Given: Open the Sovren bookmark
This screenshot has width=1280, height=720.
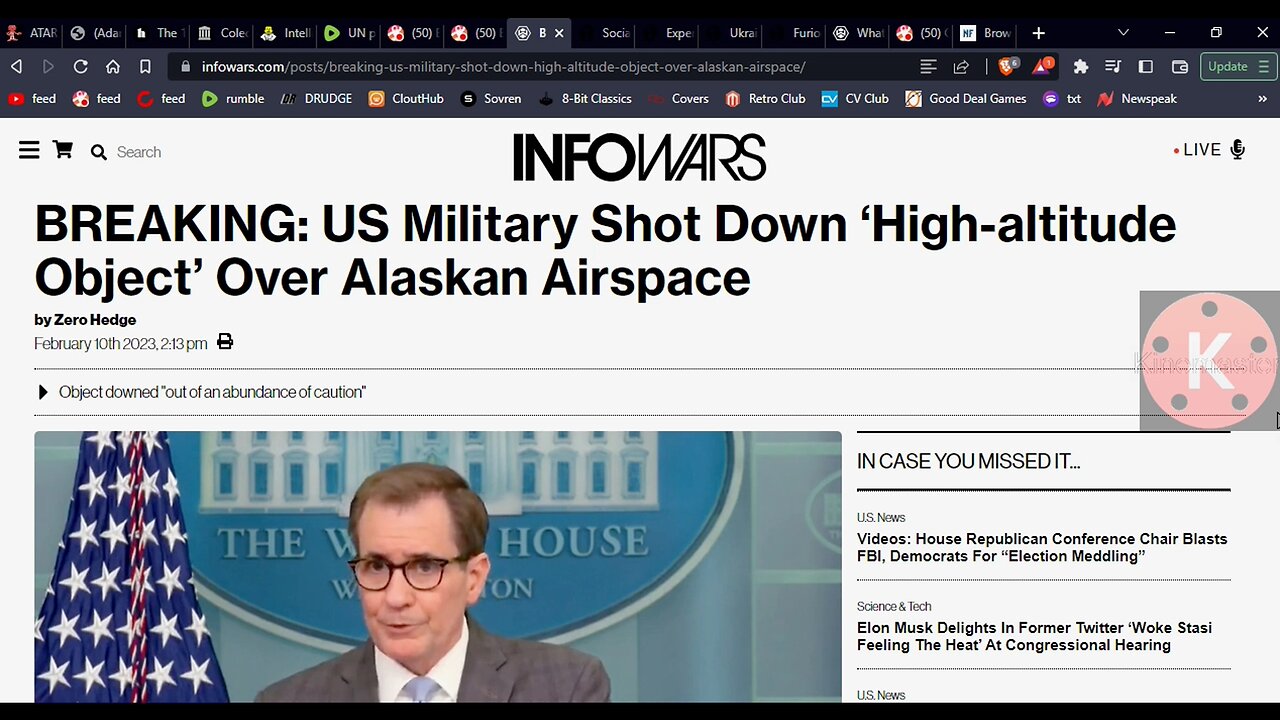Looking at the screenshot, I should pos(491,99).
